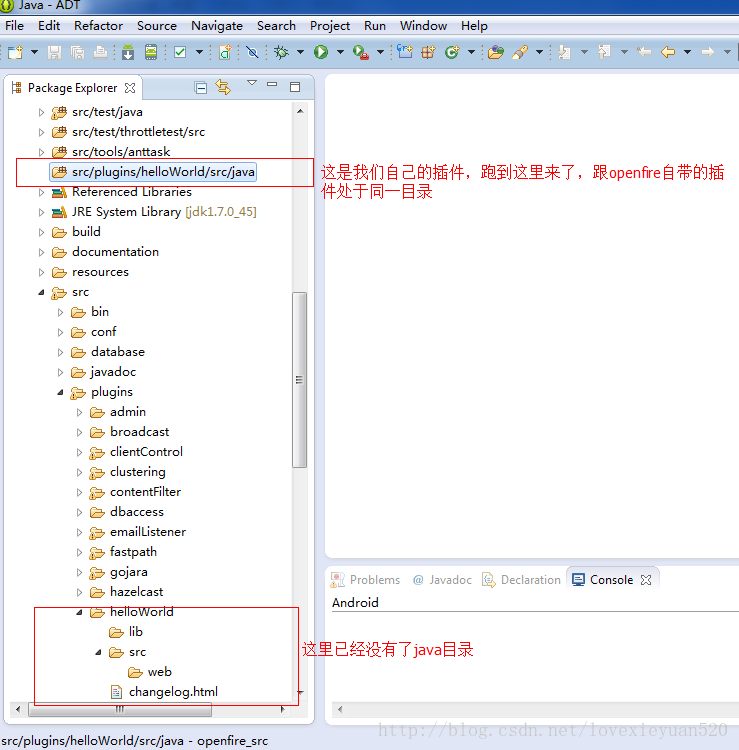This screenshot has width=739, height=750.
Task: Click the New Android XML file icon
Action: [x=225, y=52]
